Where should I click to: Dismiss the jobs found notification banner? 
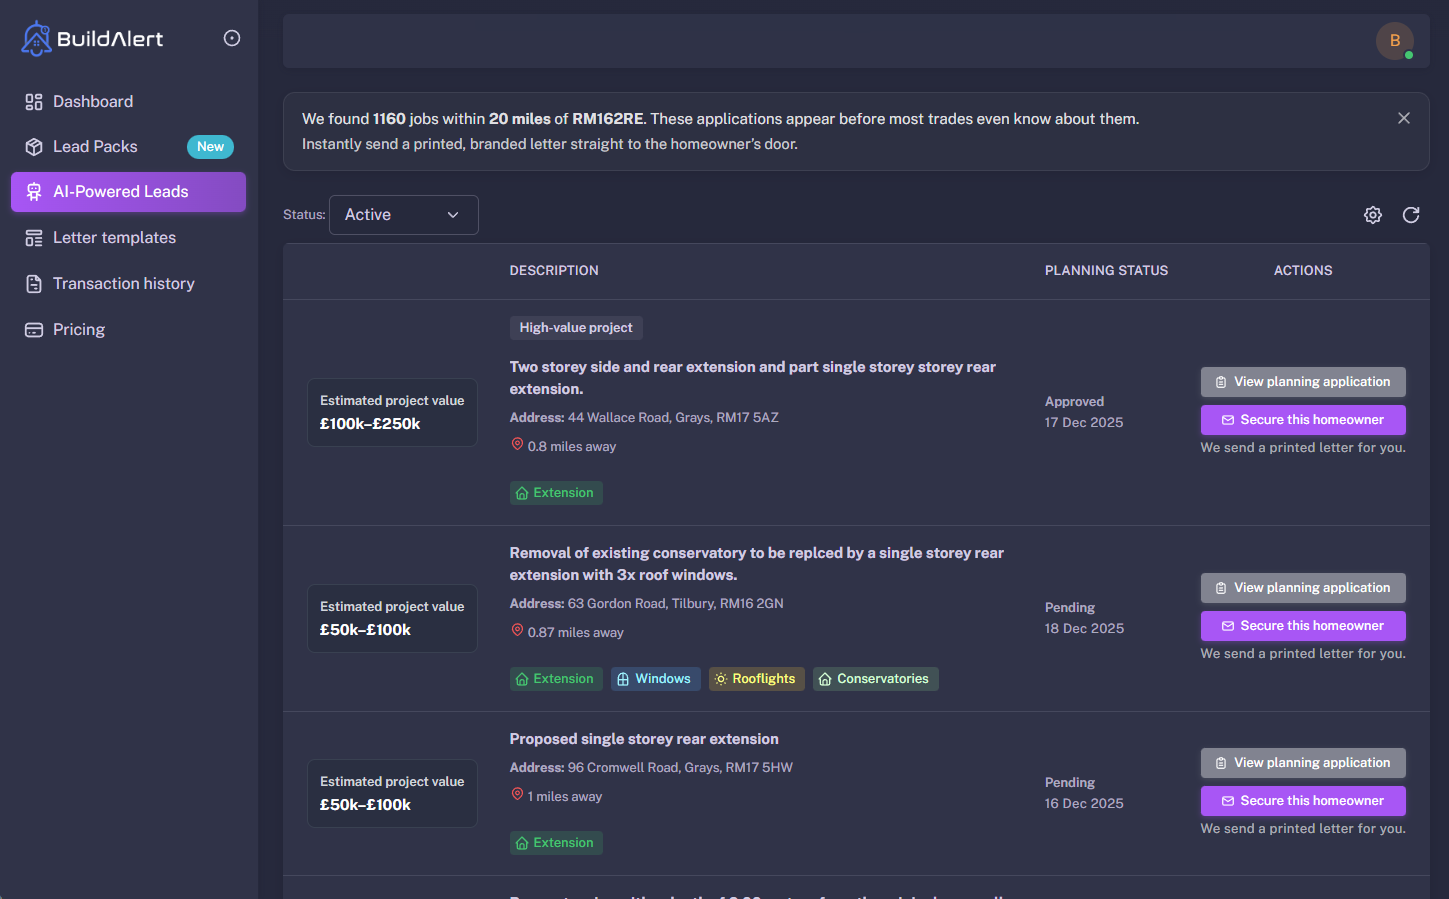click(1404, 118)
